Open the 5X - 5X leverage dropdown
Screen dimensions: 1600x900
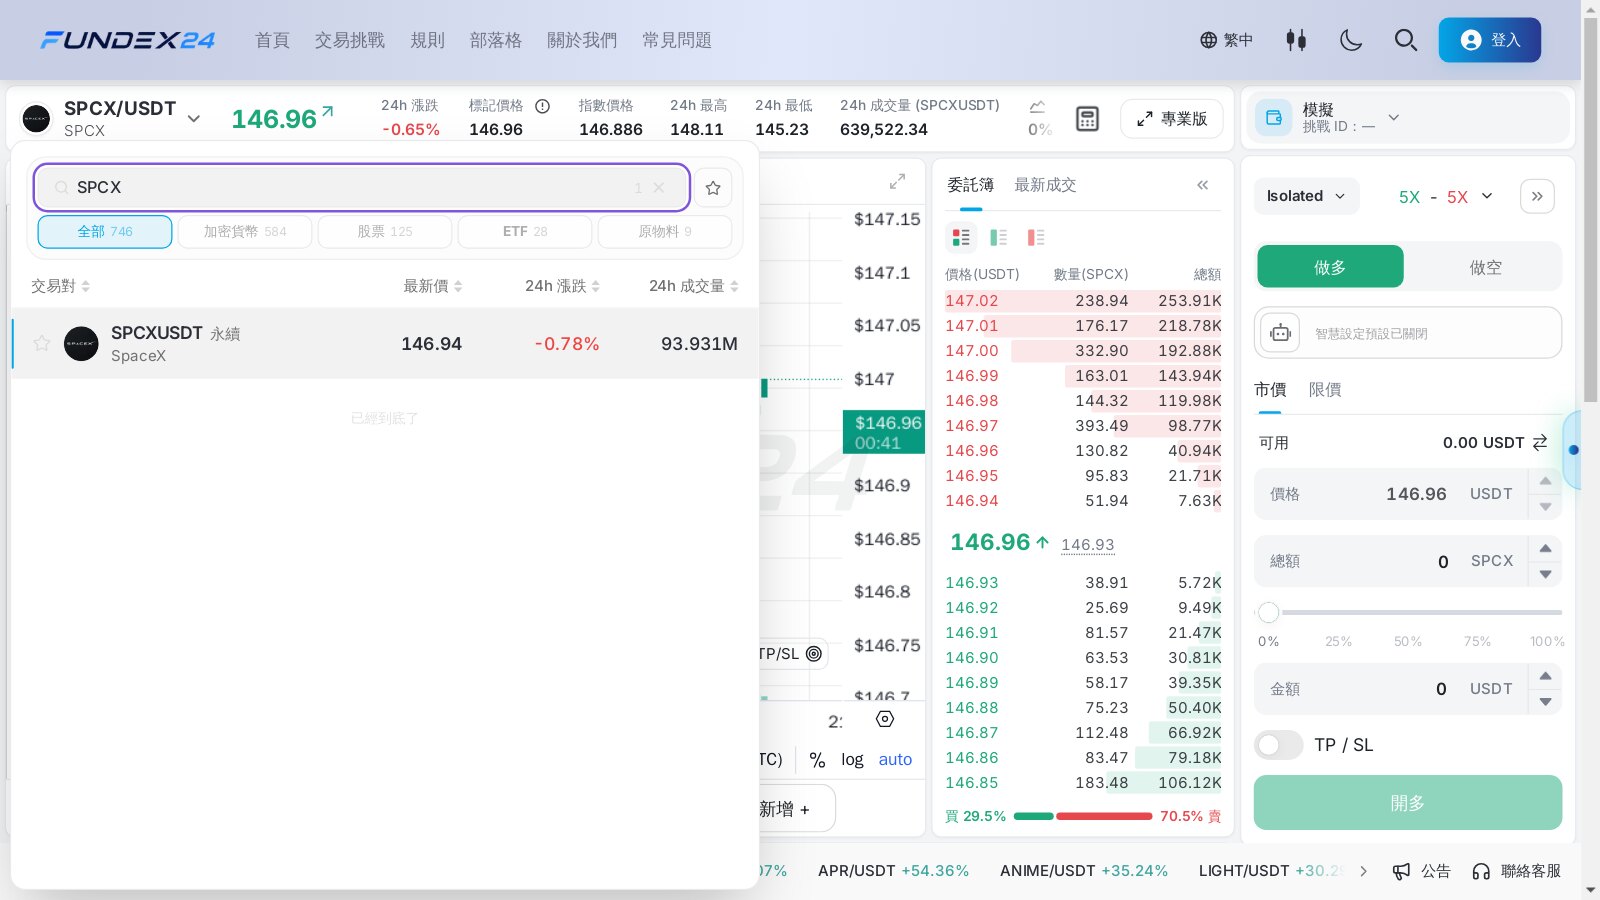[1446, 196]
